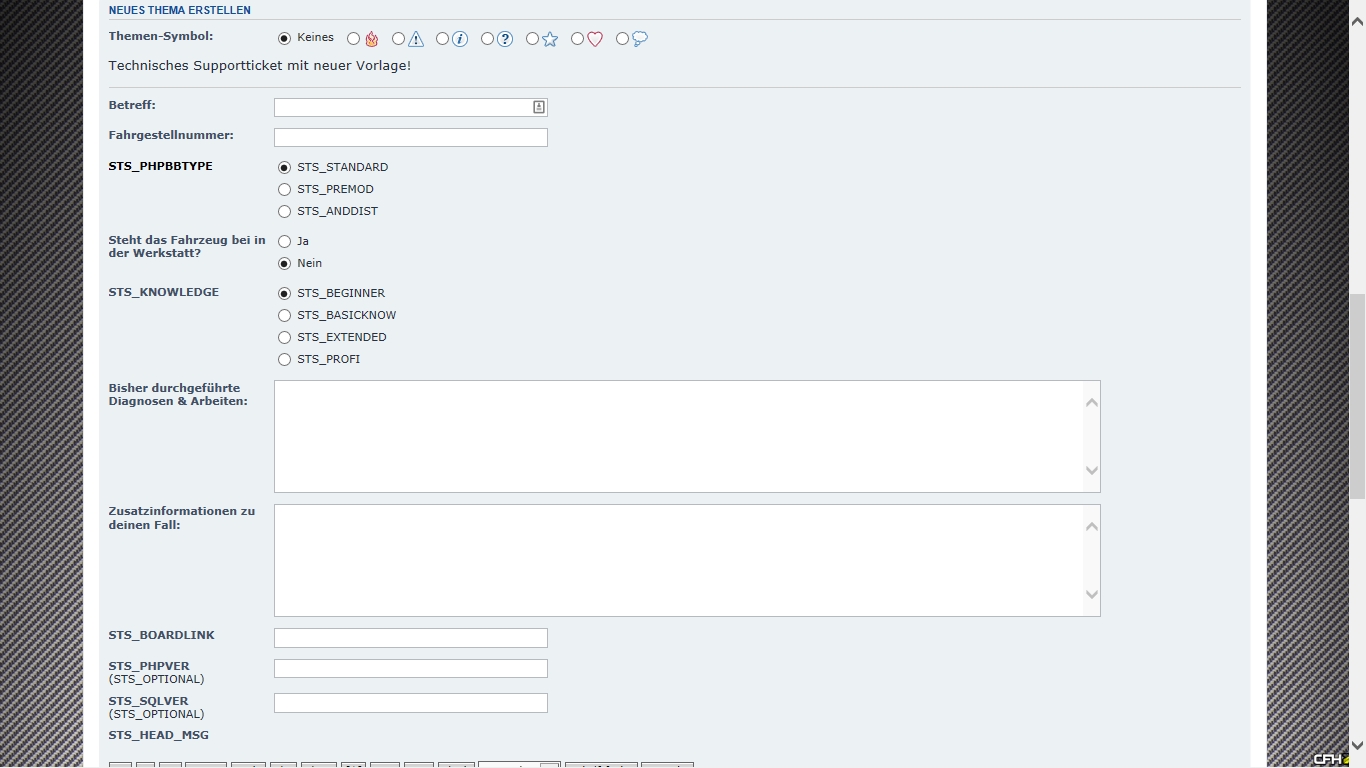
Task: Choose the warning triangle topic icon
Action: pyautogui.click(x=399, y=39)
